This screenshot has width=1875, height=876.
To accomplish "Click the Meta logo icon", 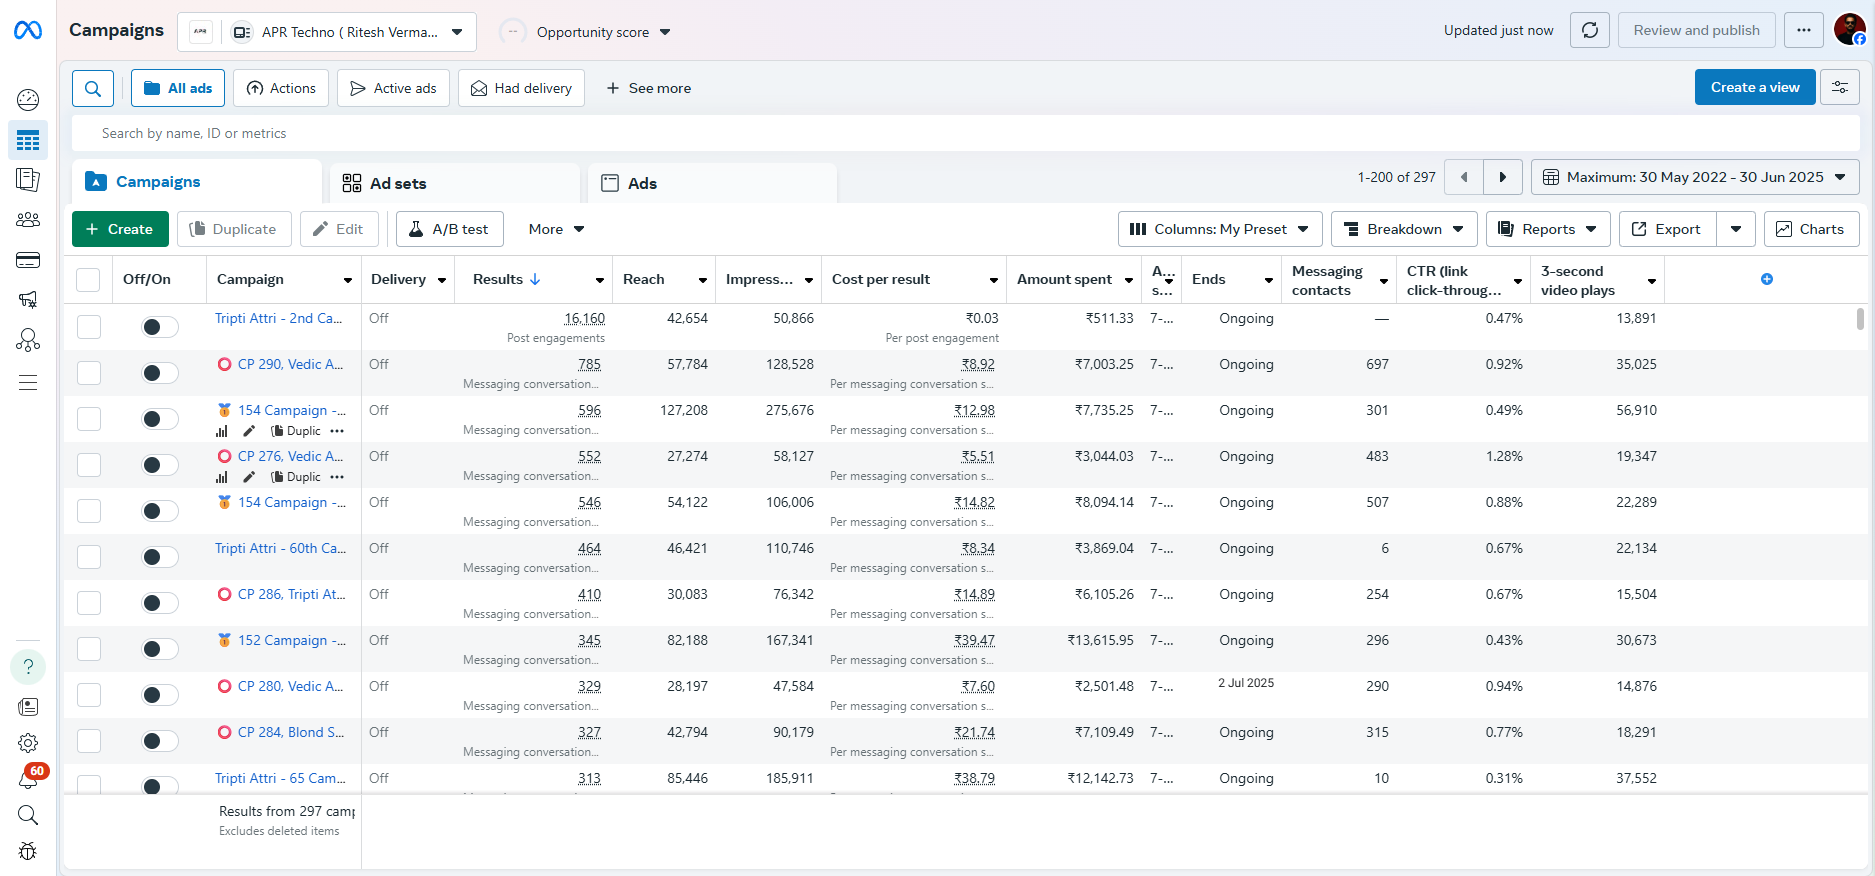I will (28, 31).
